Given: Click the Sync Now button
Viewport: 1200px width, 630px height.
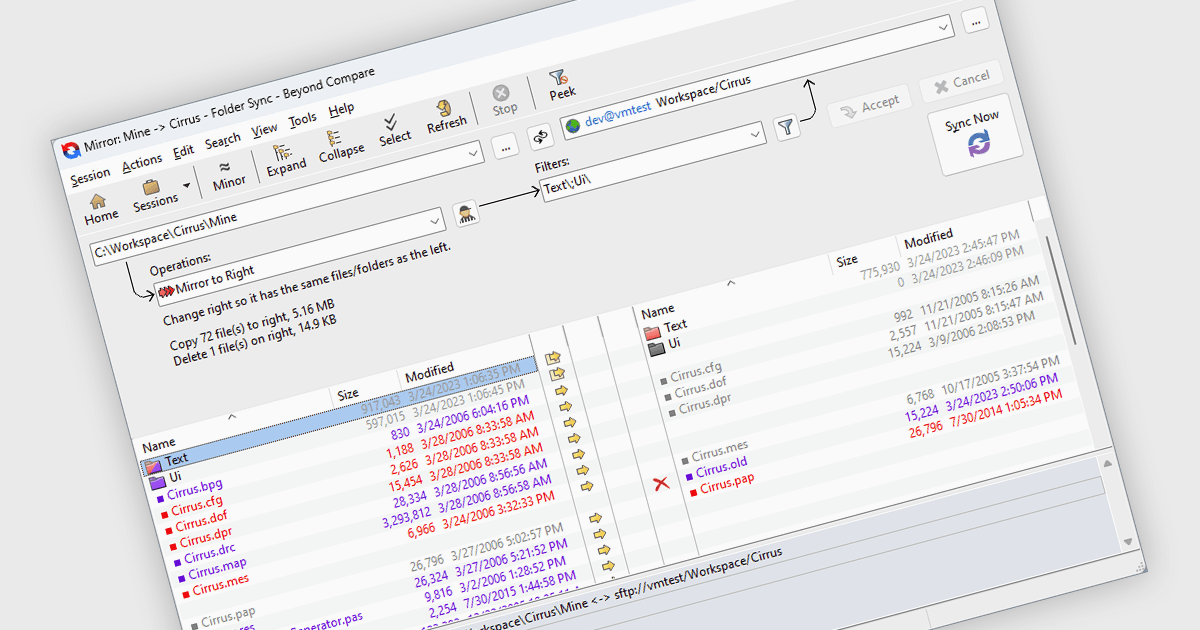Looking at the screenshot, I should (x=975, y=136).
